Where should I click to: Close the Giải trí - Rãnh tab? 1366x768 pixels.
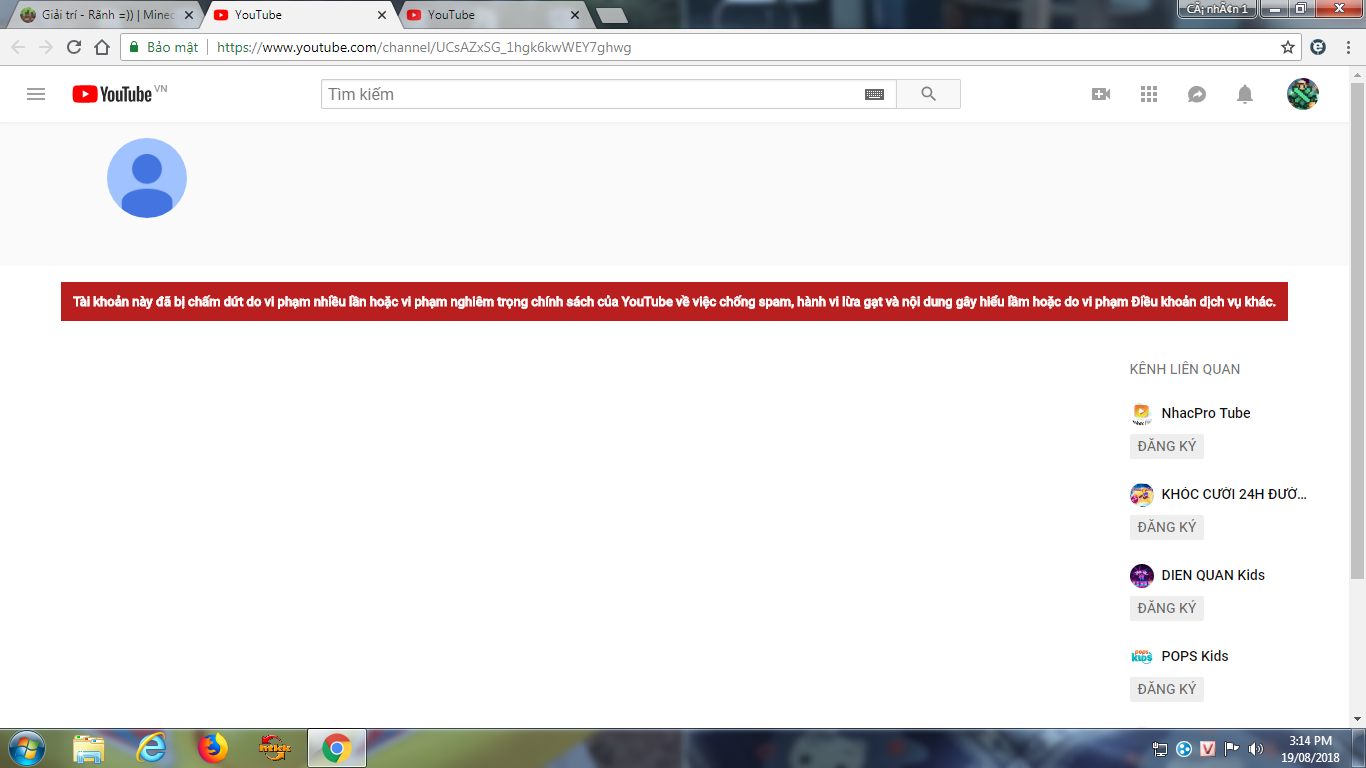tap(188, 15)
